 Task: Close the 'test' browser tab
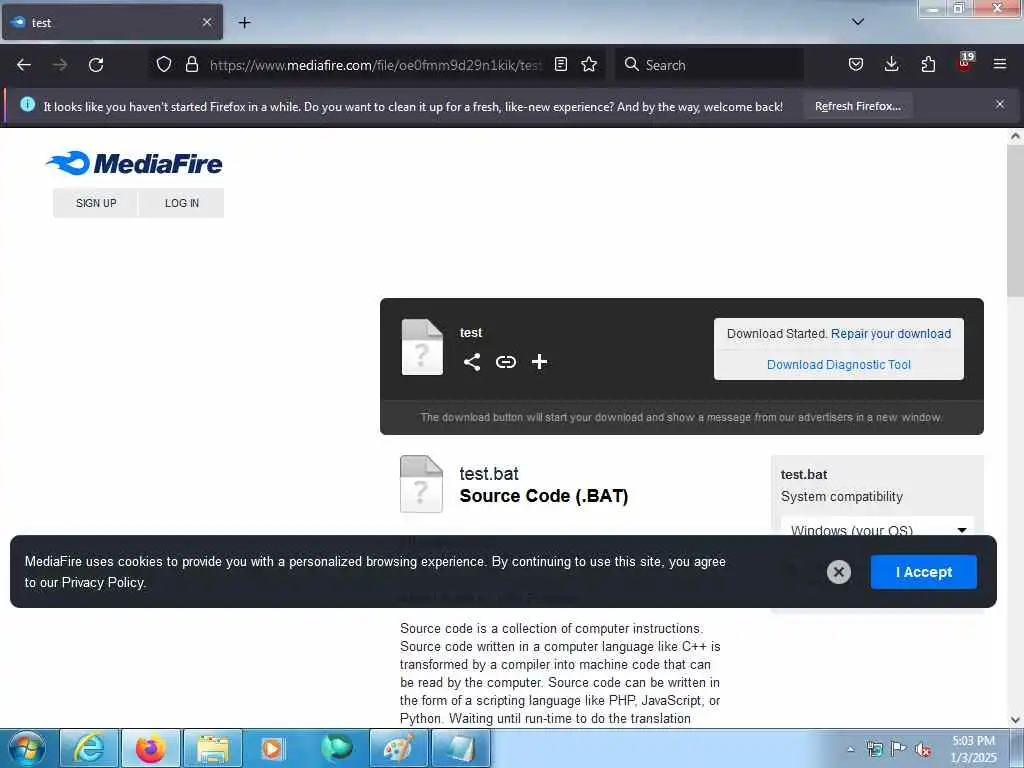click(x=207, y=22)
